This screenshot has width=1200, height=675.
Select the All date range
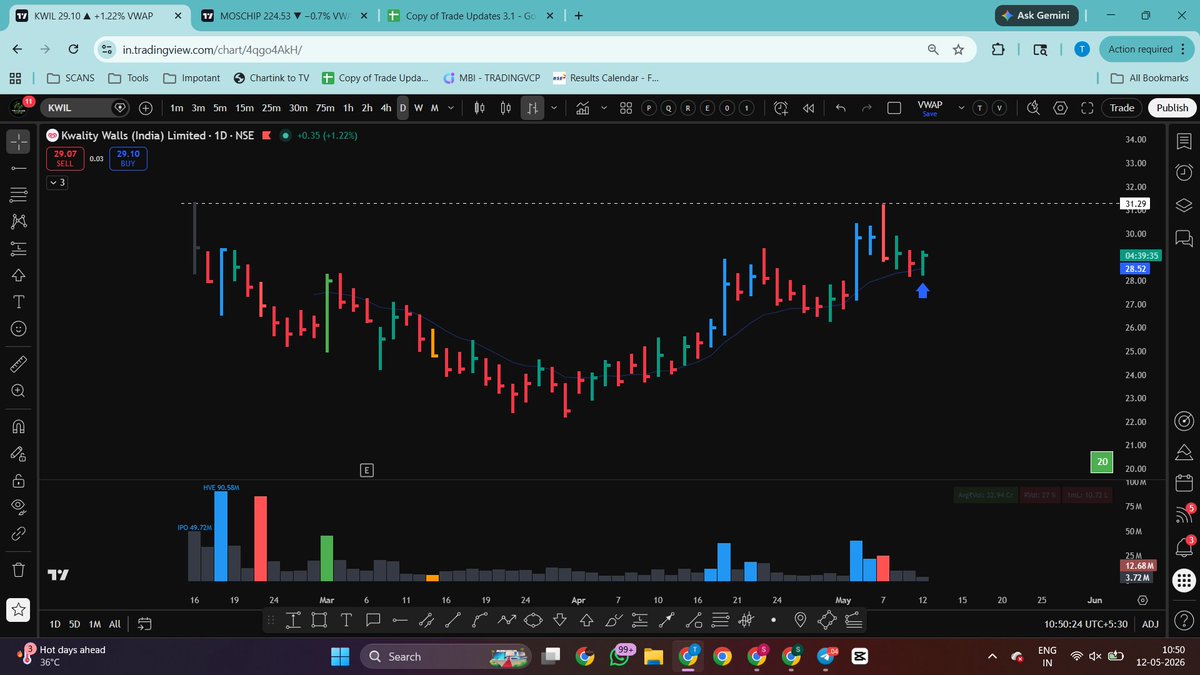[x=115, y=624]
